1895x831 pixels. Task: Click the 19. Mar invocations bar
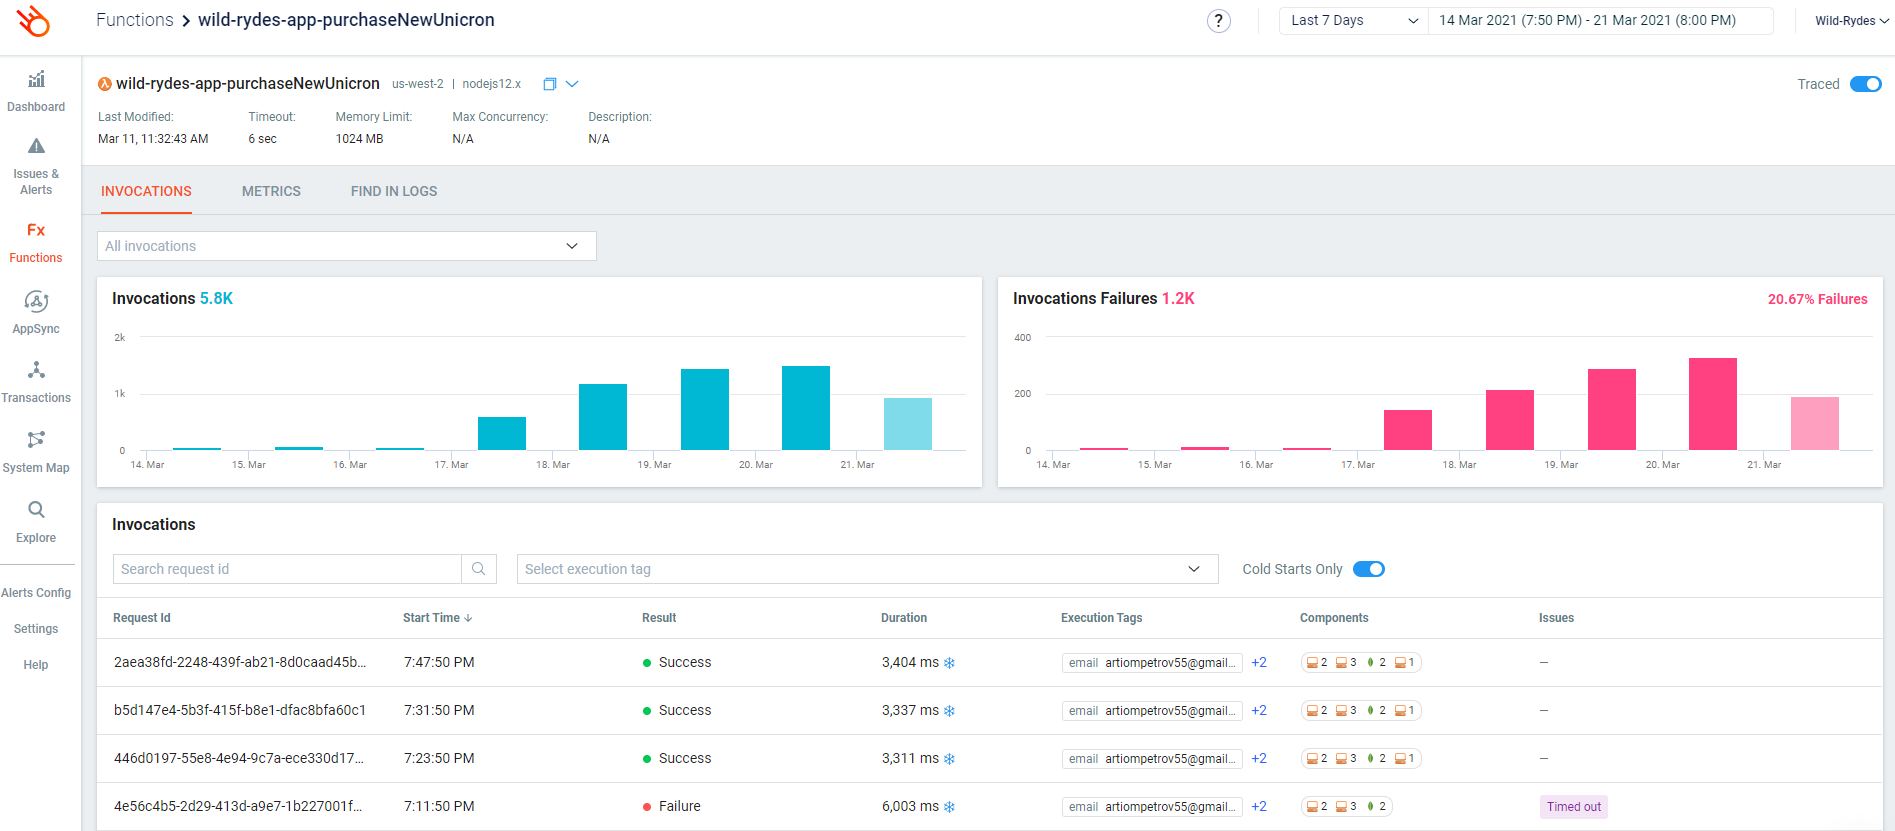click(x=705, y=410)
